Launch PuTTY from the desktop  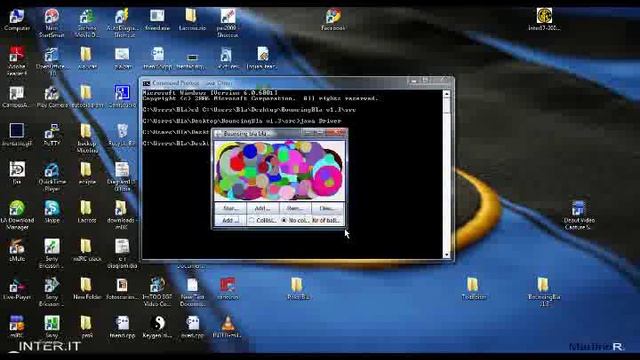click(52, 135)
